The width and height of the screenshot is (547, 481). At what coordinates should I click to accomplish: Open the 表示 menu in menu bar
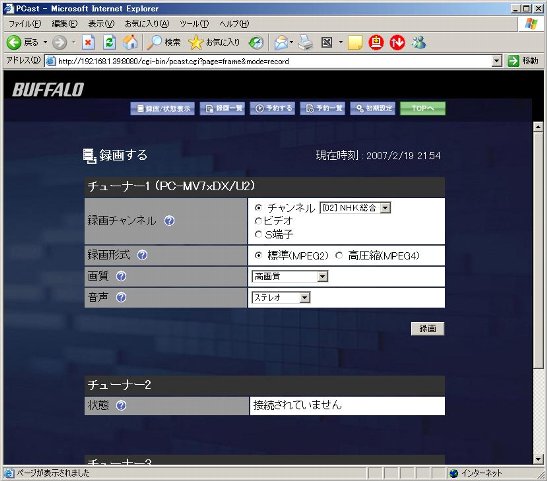[101, 24]
